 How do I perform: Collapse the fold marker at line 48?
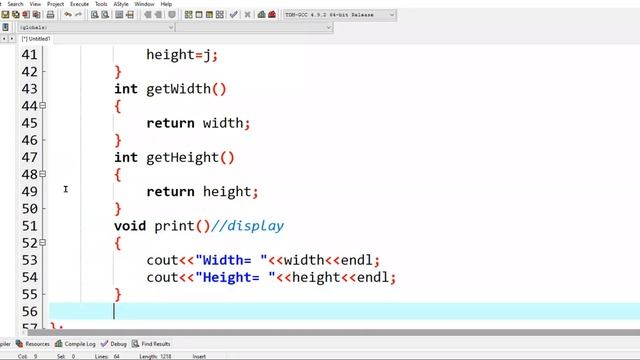(42, 174)
